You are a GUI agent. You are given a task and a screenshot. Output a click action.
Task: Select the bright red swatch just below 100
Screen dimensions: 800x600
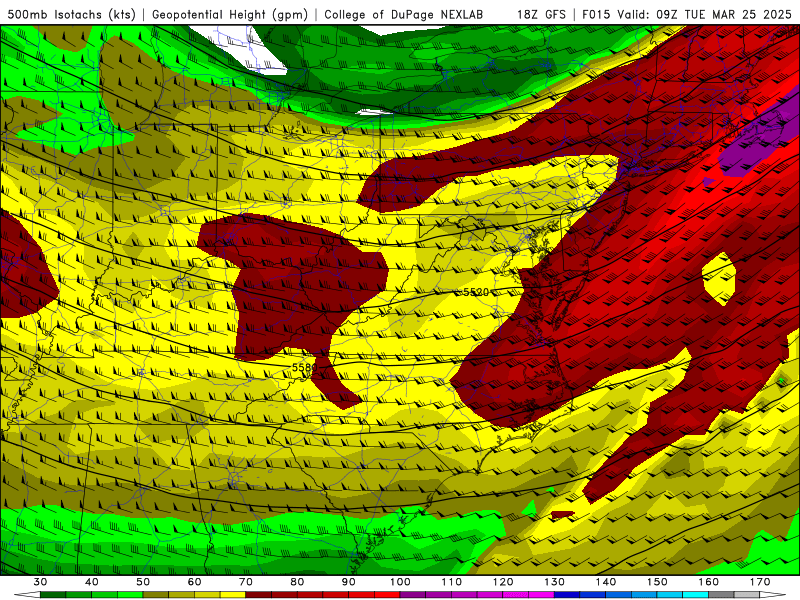(x=387, y=595)
